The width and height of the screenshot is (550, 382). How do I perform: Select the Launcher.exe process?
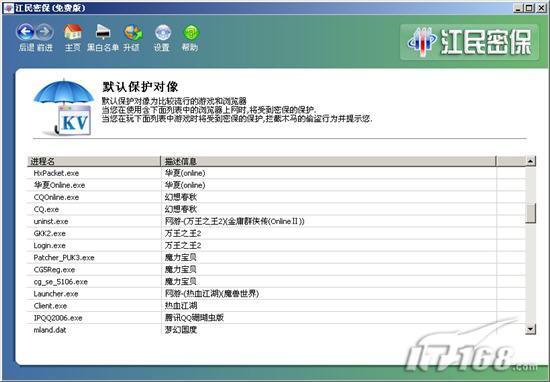coord(56,294)
